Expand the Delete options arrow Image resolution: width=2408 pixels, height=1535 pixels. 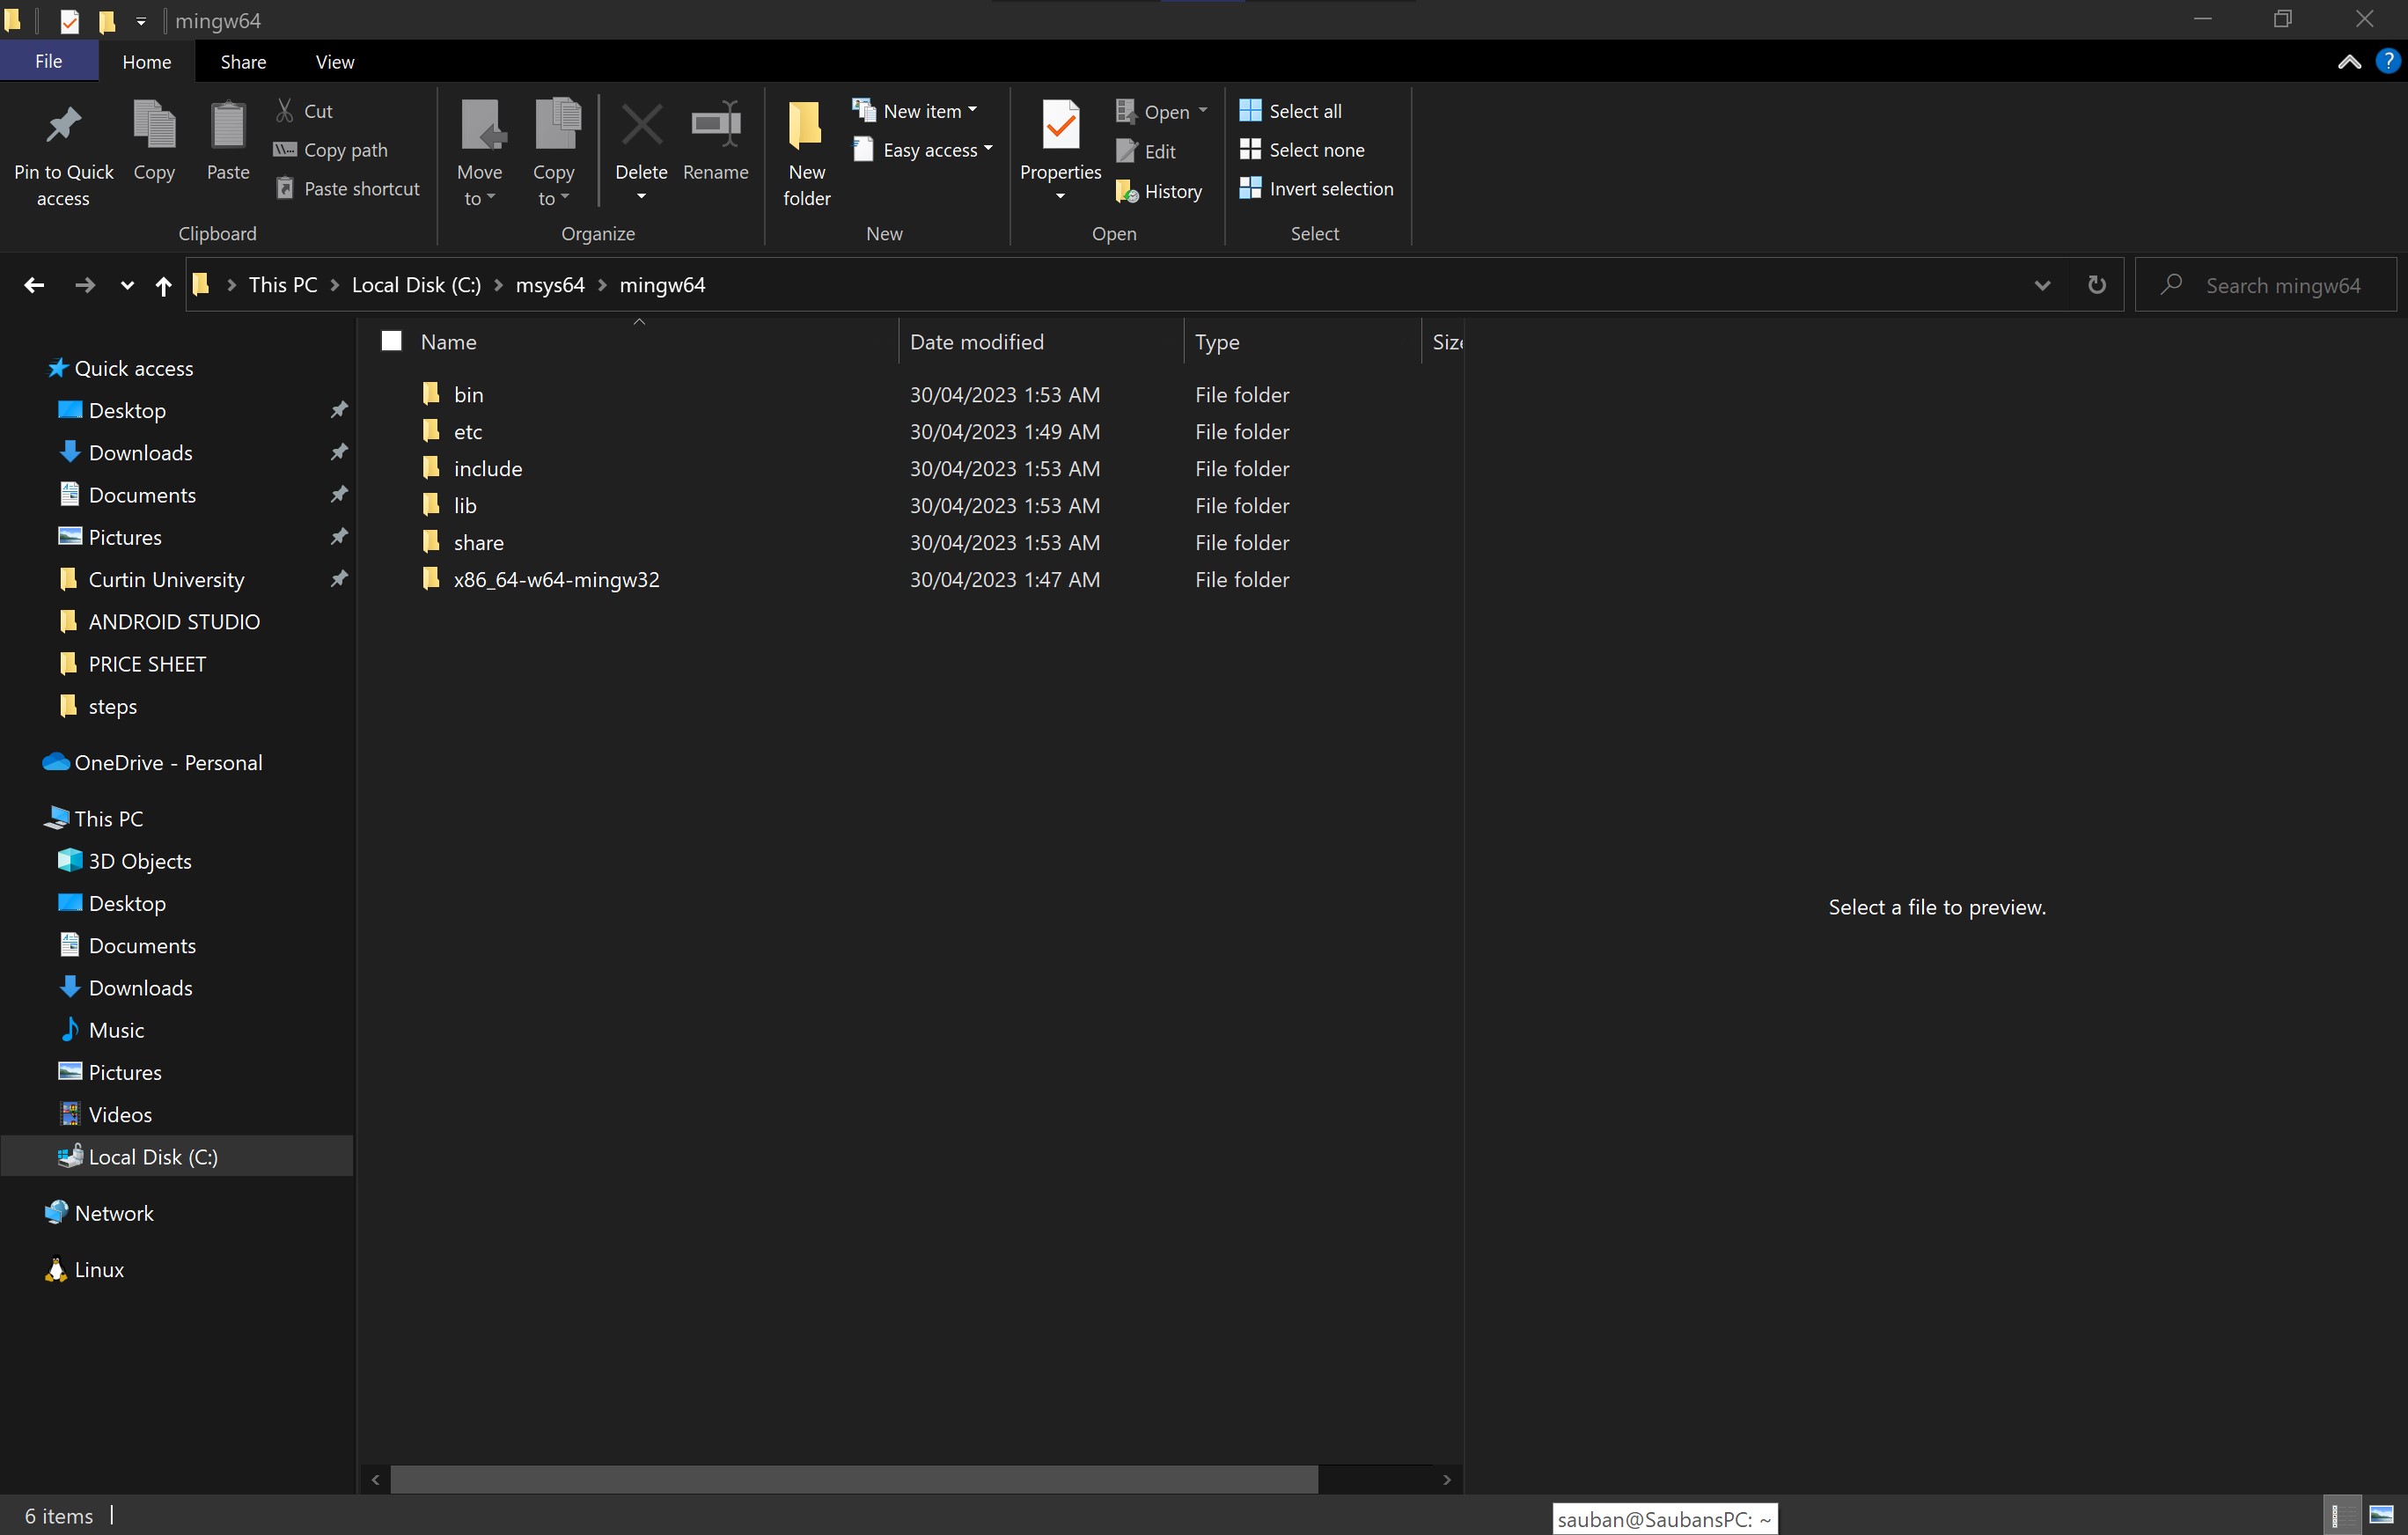[641, 197]
